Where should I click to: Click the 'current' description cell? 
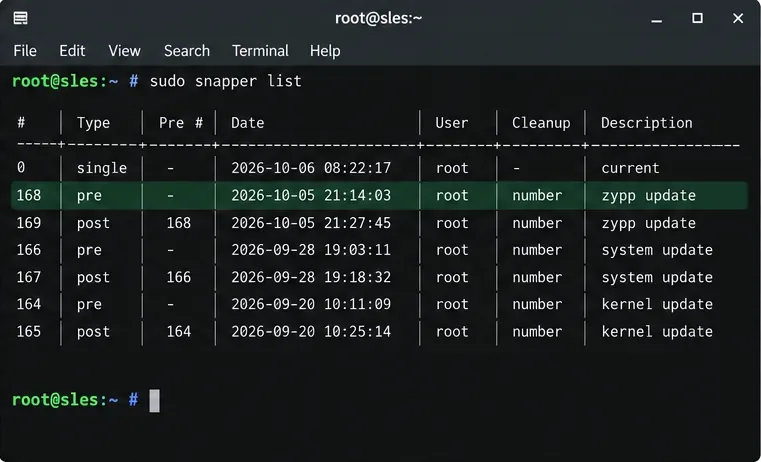(630, 168)
